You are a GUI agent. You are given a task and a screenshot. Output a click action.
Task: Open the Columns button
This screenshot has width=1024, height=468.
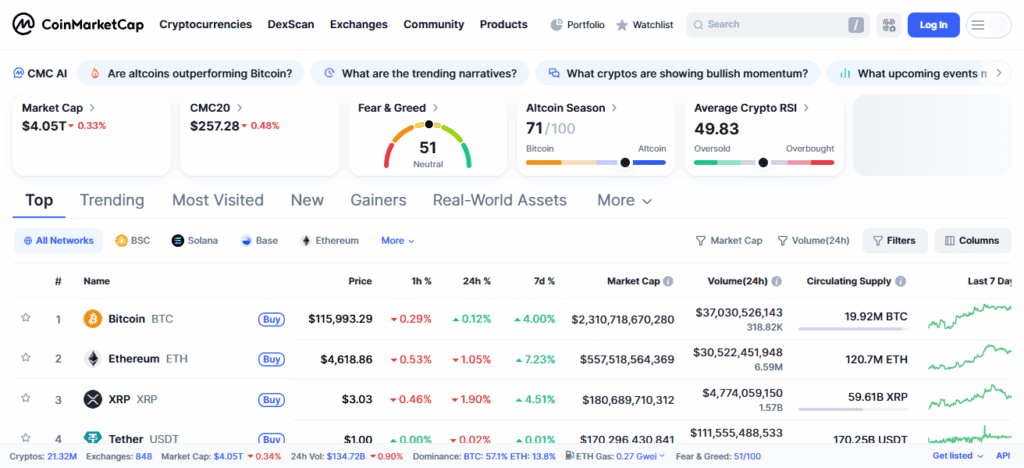972,240
